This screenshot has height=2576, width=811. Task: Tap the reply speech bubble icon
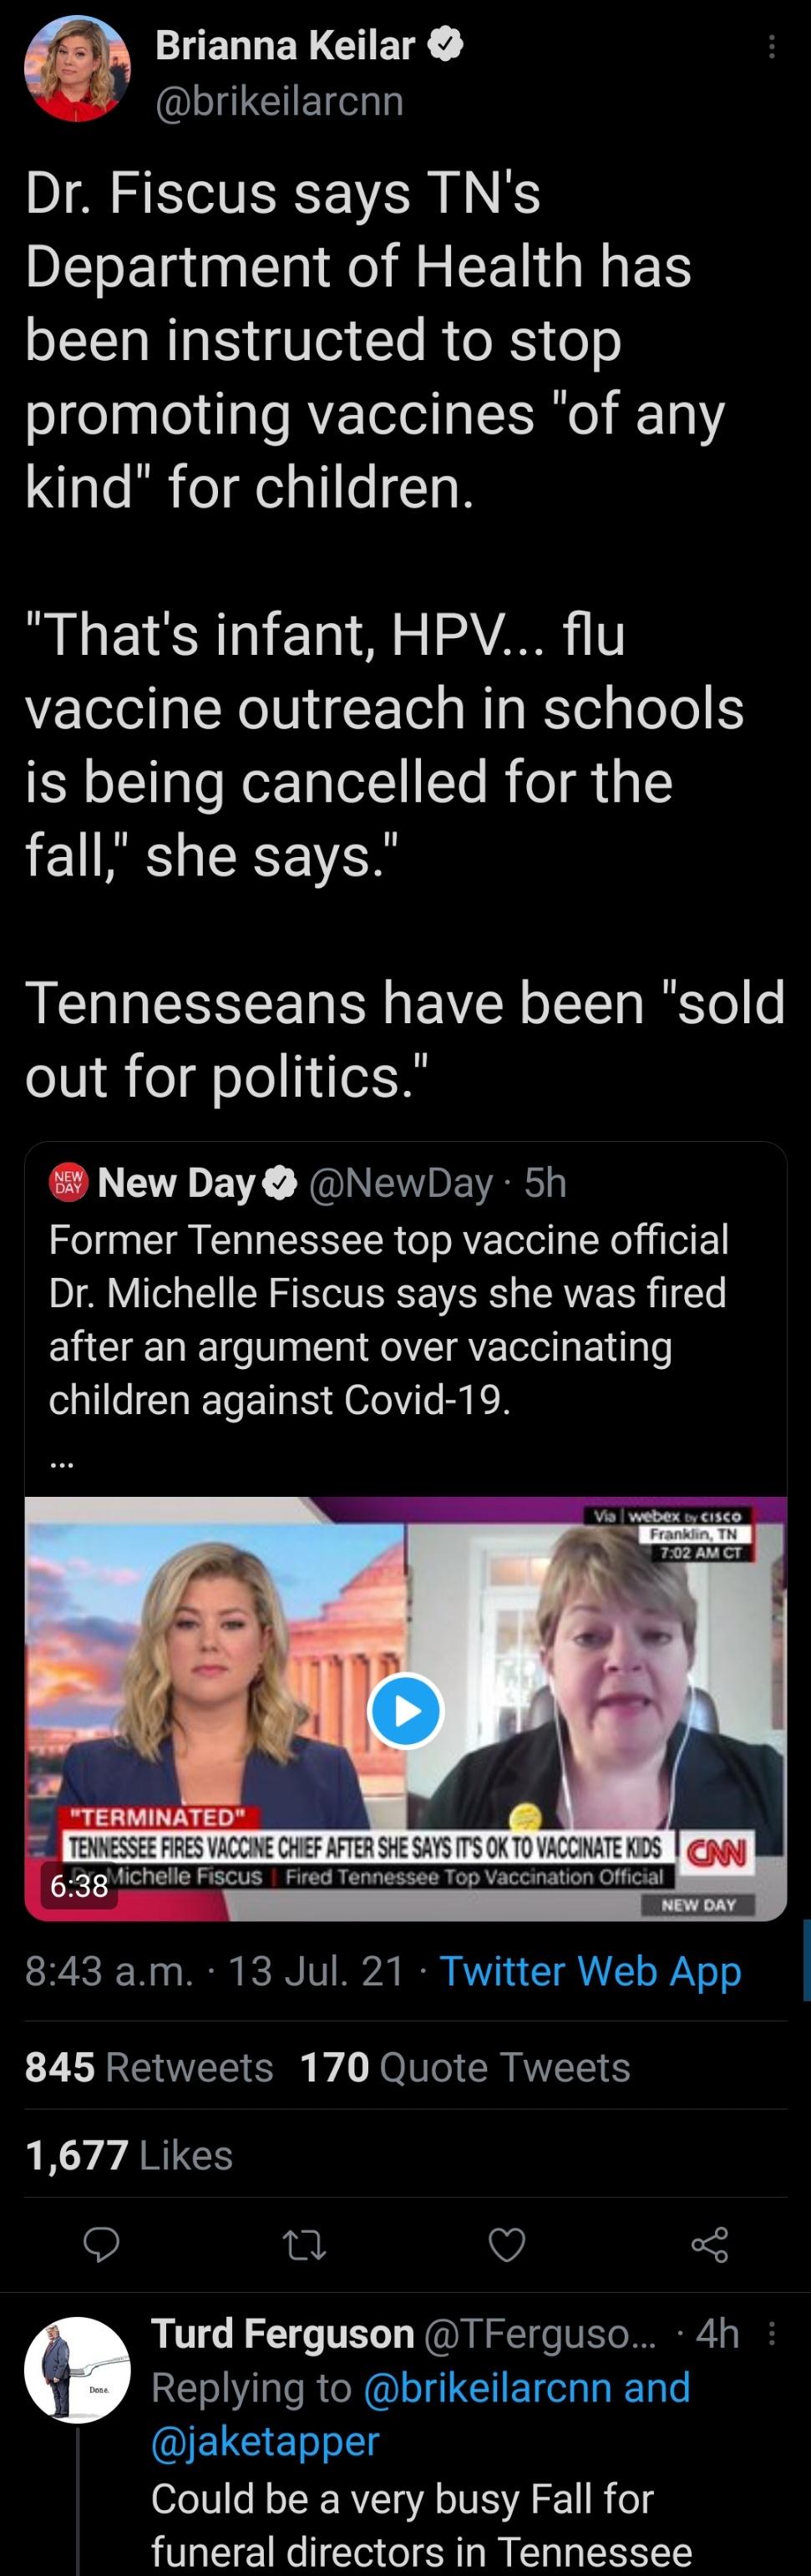(101, 2245)
